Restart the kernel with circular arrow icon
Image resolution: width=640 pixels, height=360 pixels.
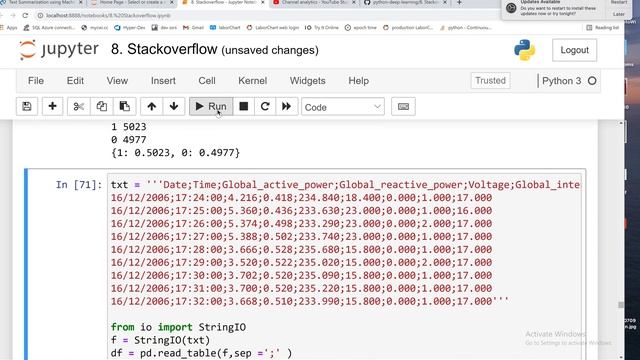[265, 107]
